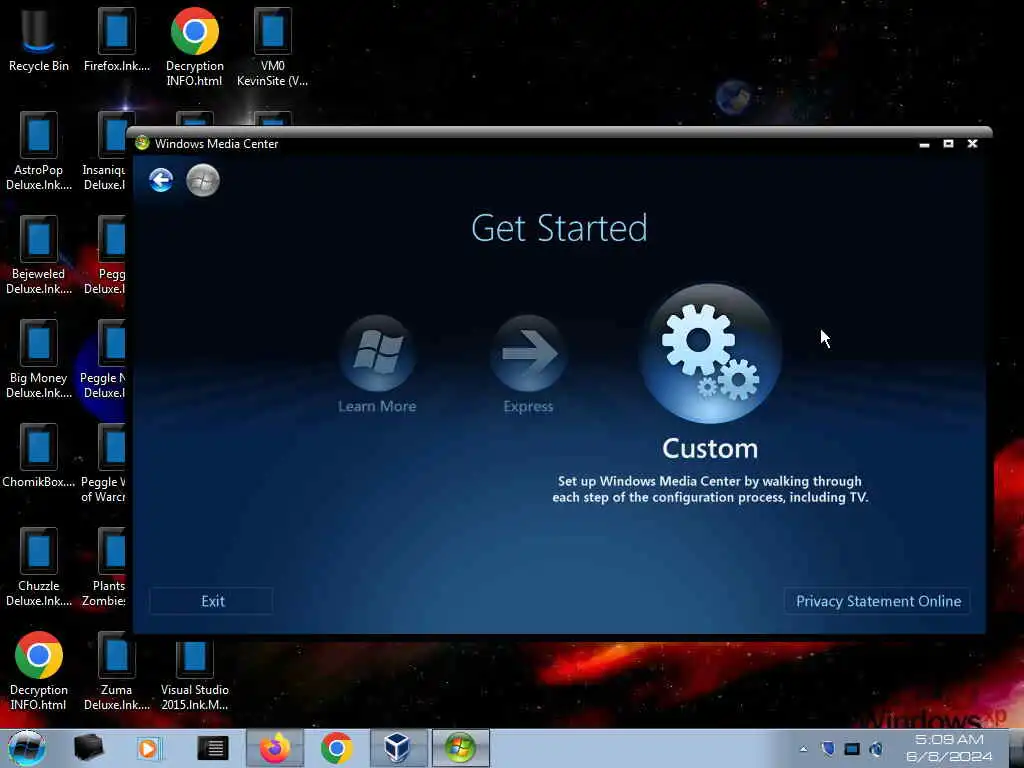The image size is (1024, 768).
Task: Switch to VirtualBox in the taskbar
Action: pos(398,748)
